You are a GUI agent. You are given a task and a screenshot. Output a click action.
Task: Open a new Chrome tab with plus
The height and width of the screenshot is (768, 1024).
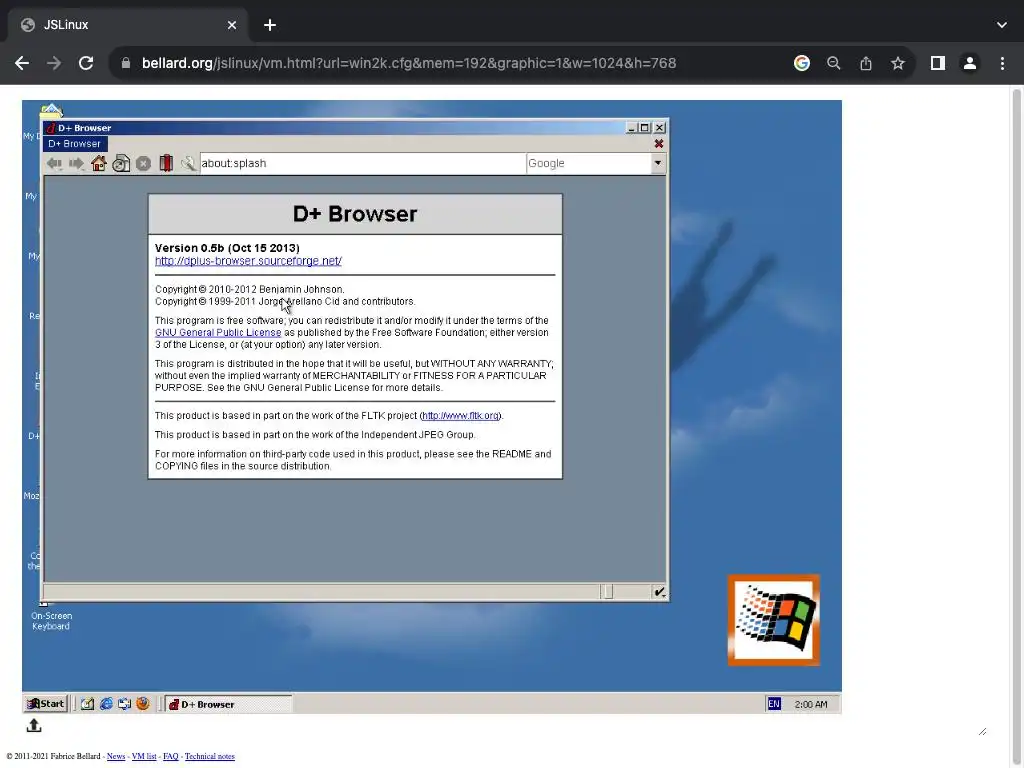pyautogui.click(x=270, y=25)
